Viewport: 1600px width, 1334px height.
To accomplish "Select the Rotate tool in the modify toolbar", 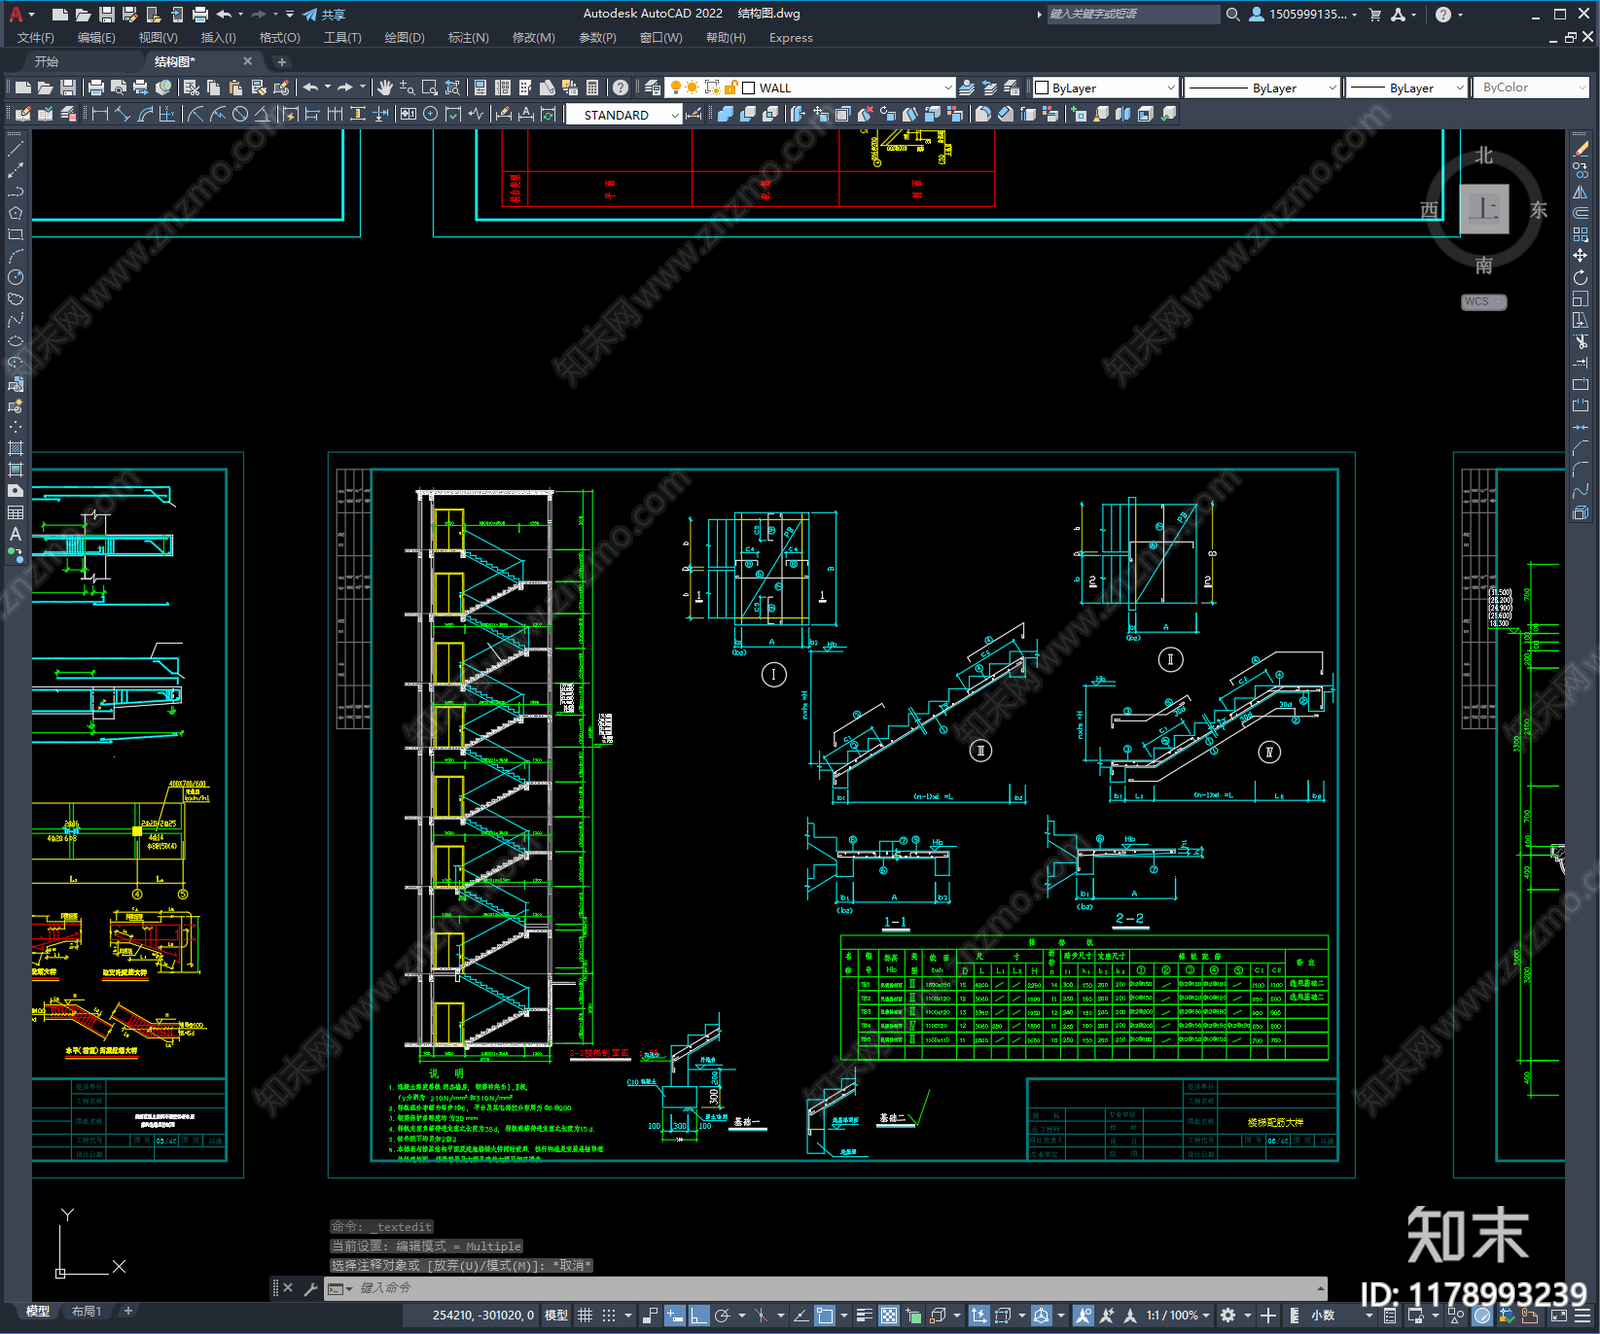I will pos(1580,277).
